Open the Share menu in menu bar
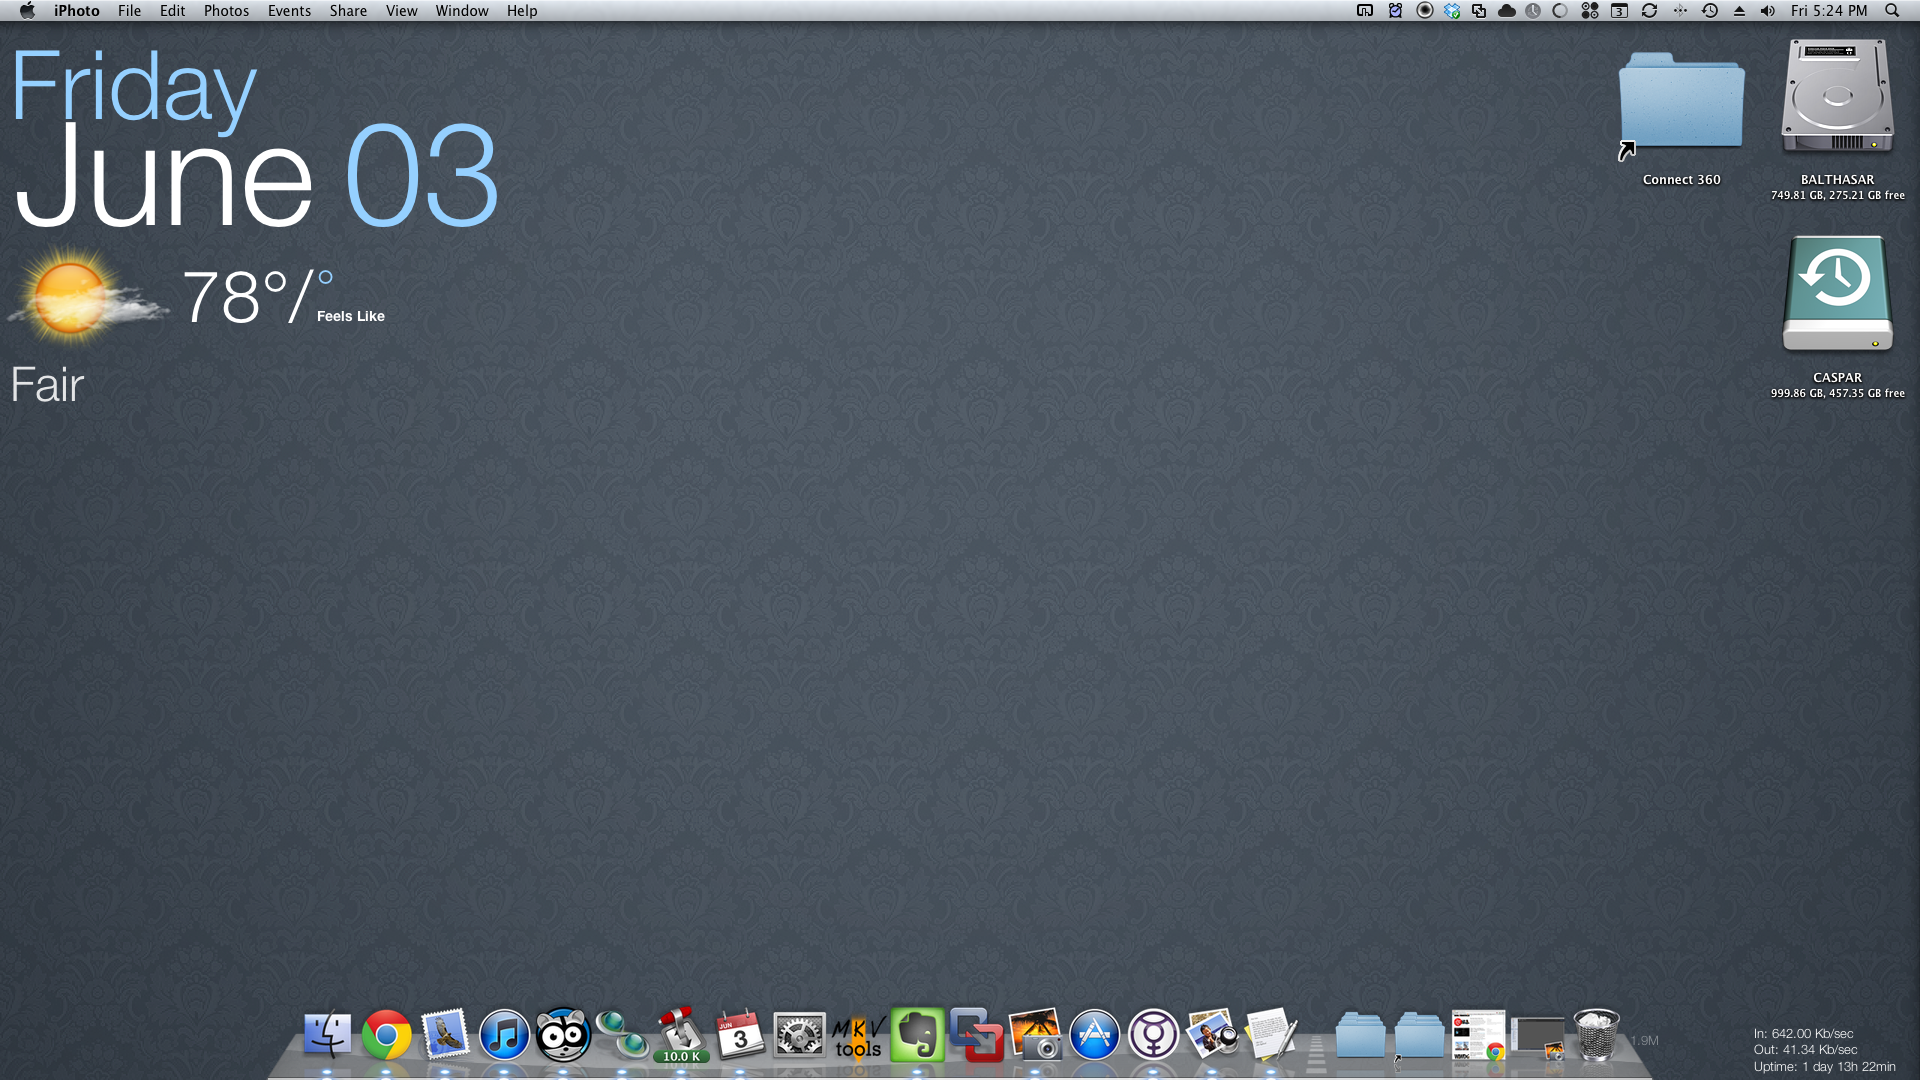 click(348, 11)
